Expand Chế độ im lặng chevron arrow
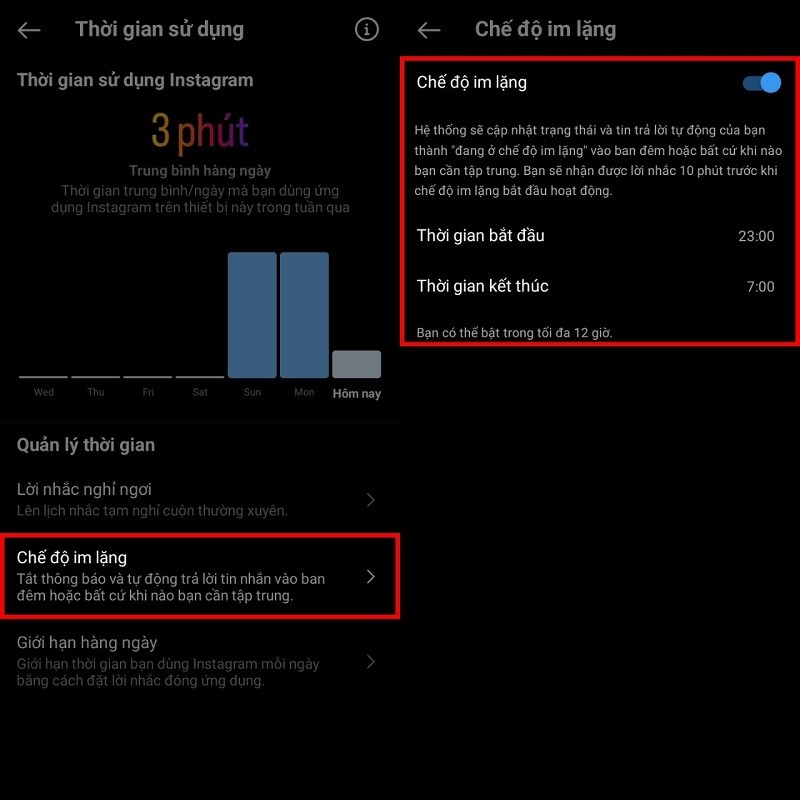This screenshot has height=800, width=800. [371, 577]
